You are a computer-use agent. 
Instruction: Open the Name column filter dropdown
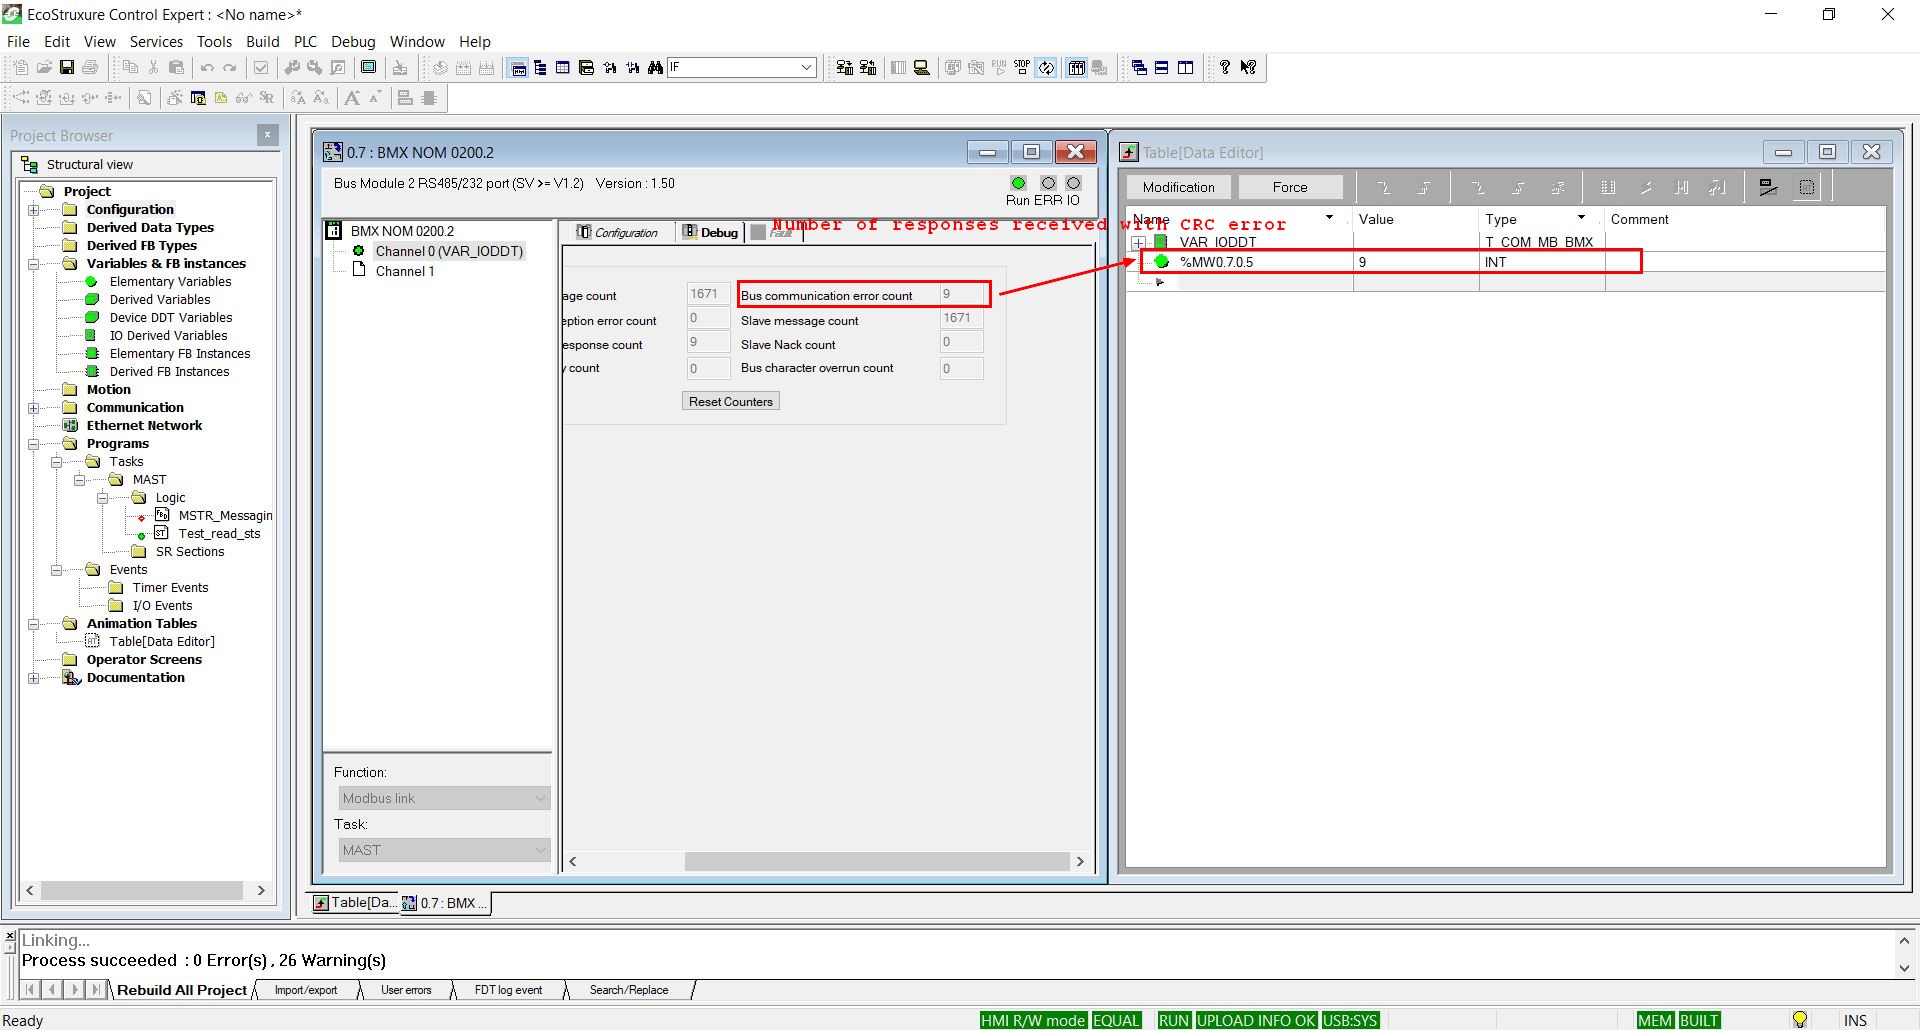pos(1329,218)
